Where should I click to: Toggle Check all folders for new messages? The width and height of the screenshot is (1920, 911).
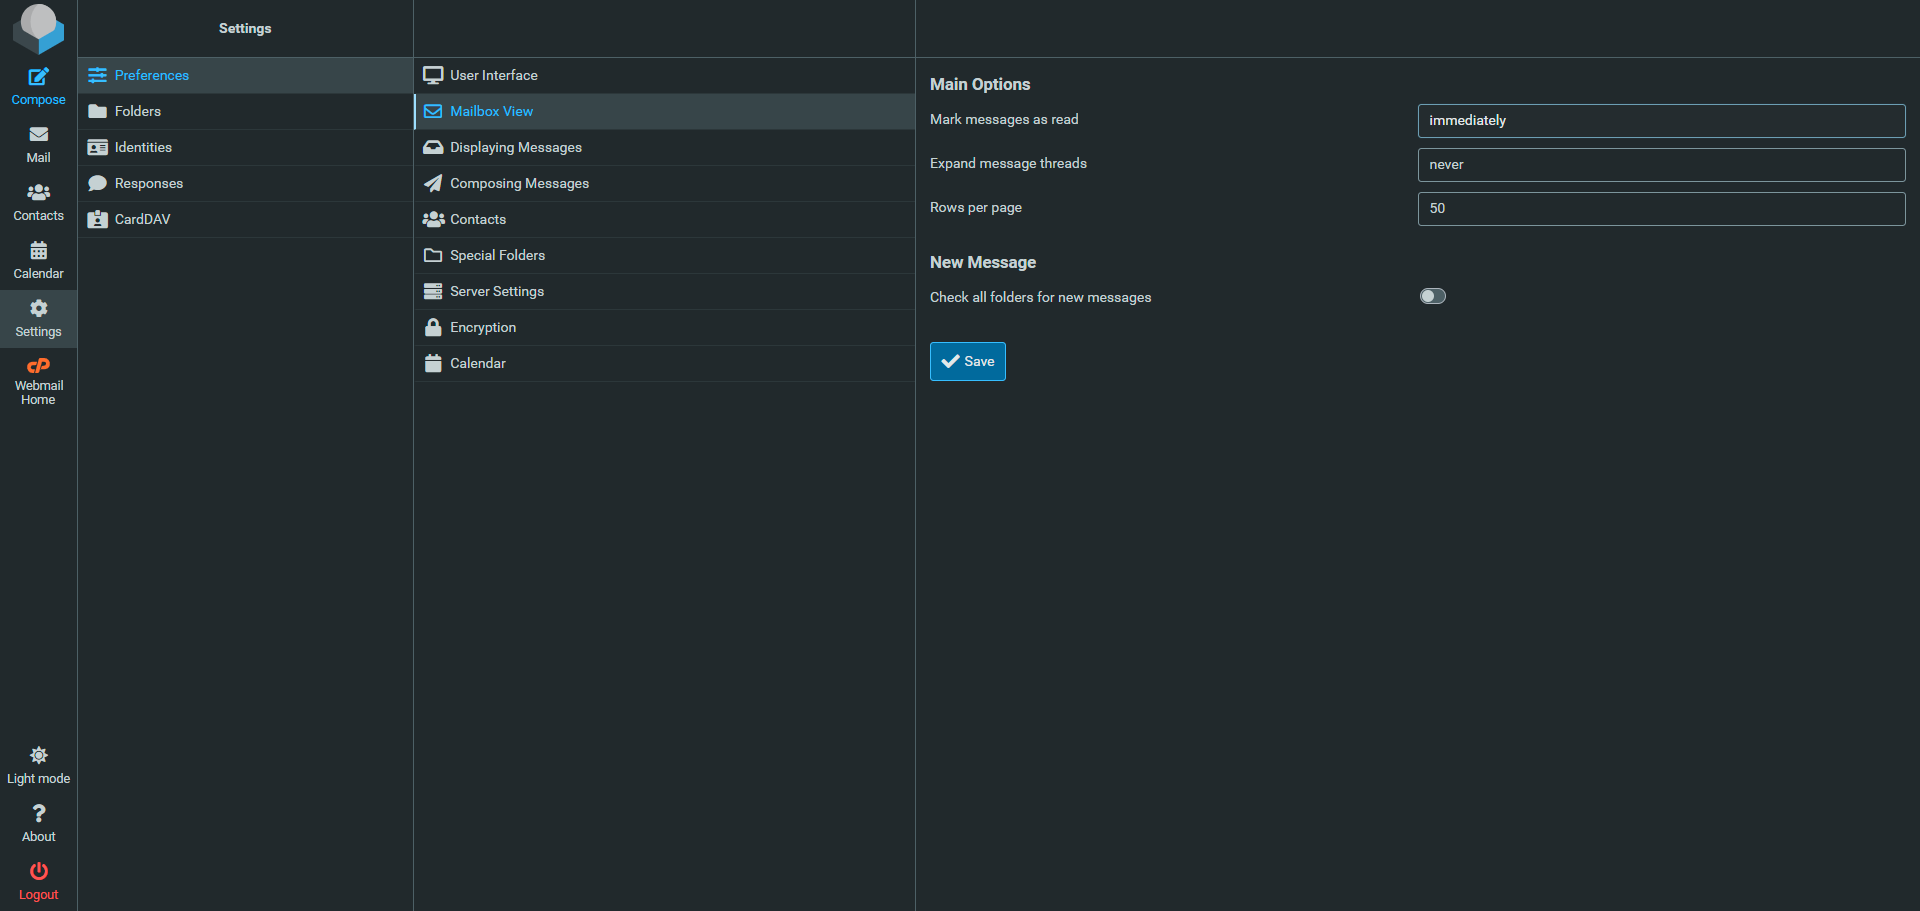pos(1432,296)
